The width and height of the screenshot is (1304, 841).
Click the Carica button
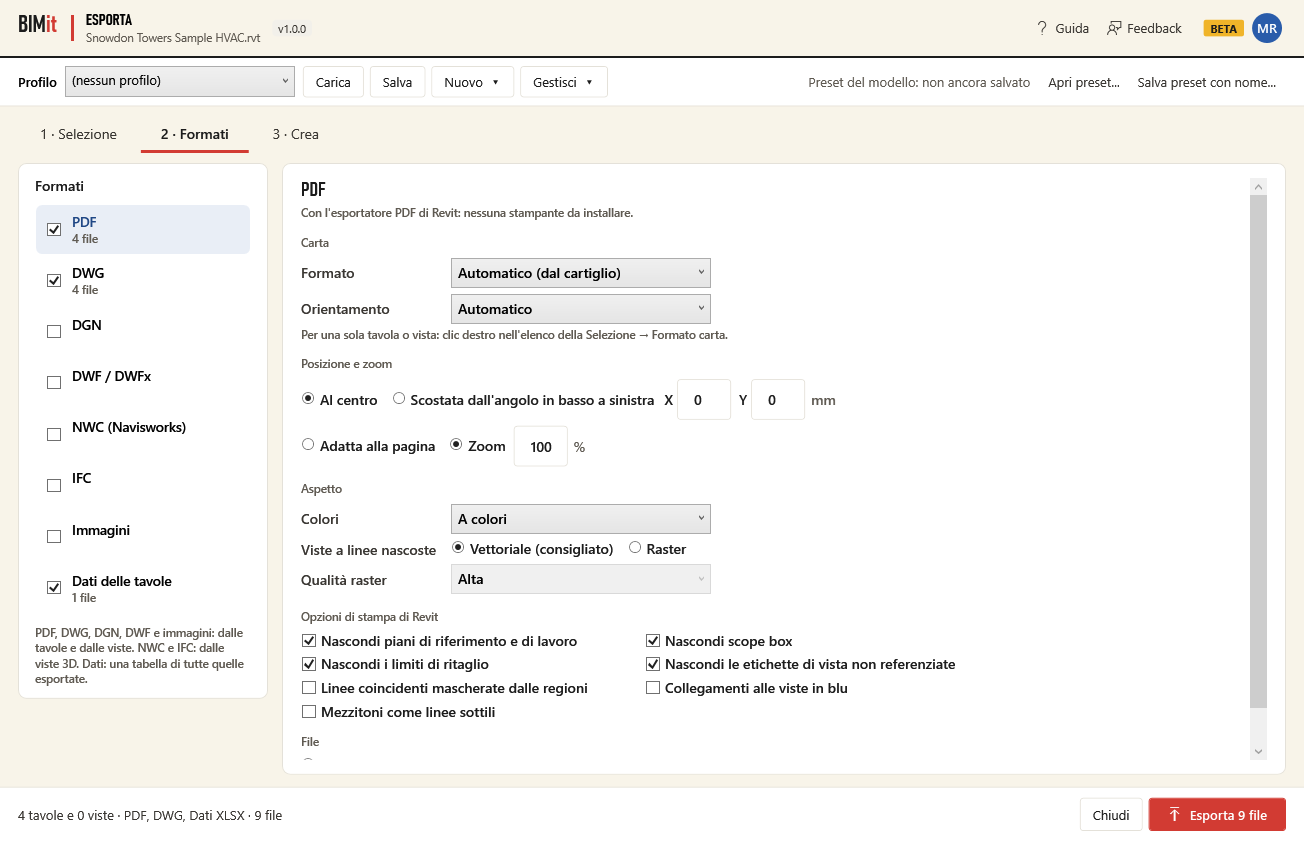333,82
